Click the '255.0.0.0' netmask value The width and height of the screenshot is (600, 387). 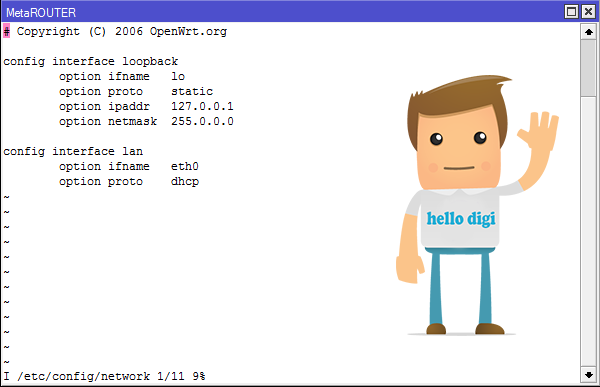coord(202,121)
